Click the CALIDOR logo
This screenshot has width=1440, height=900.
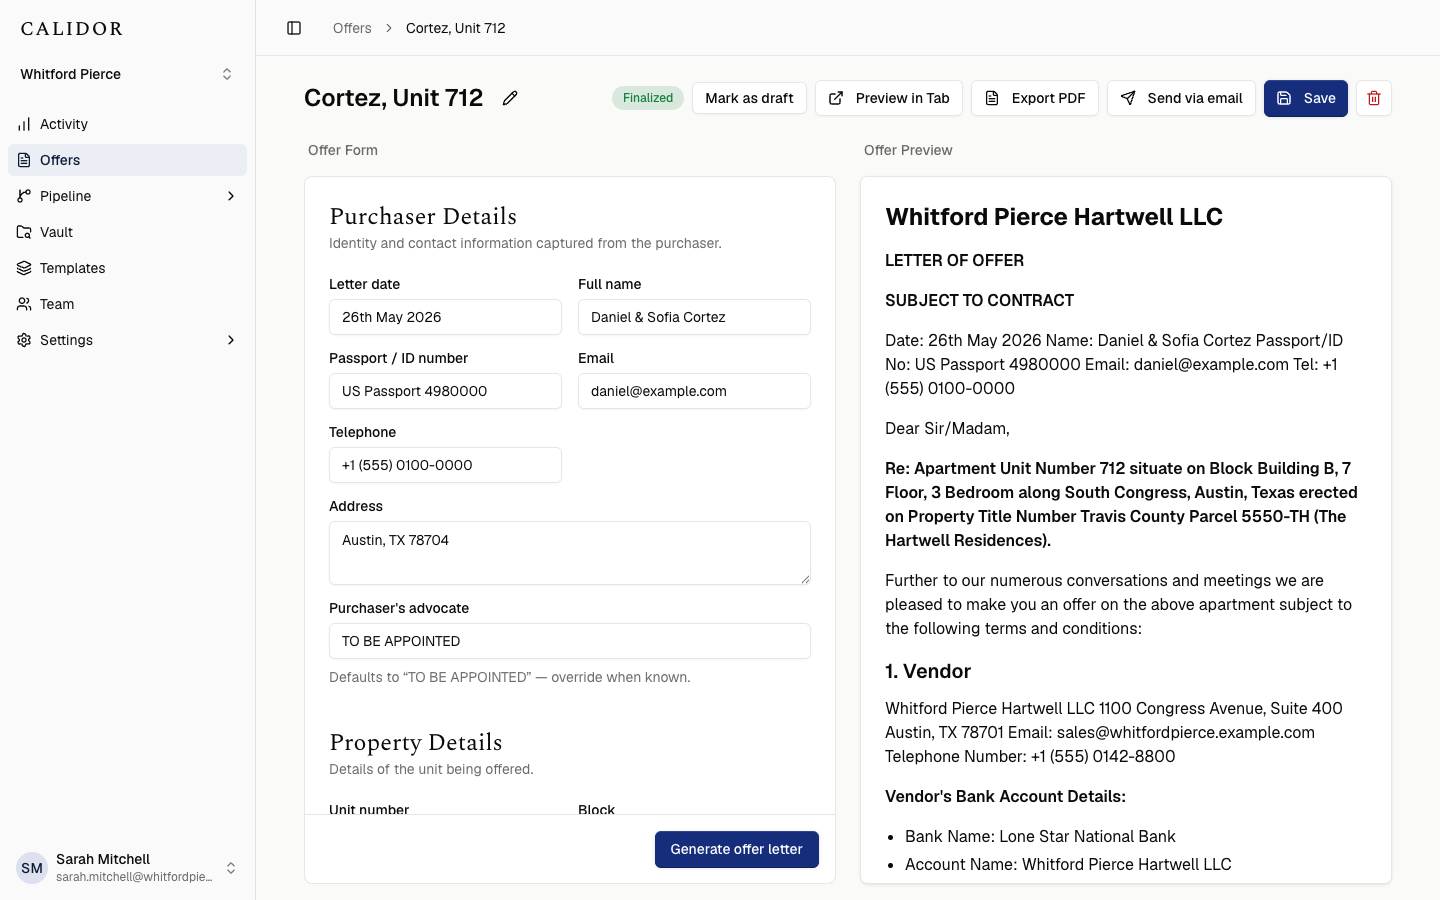click(72, 29)
